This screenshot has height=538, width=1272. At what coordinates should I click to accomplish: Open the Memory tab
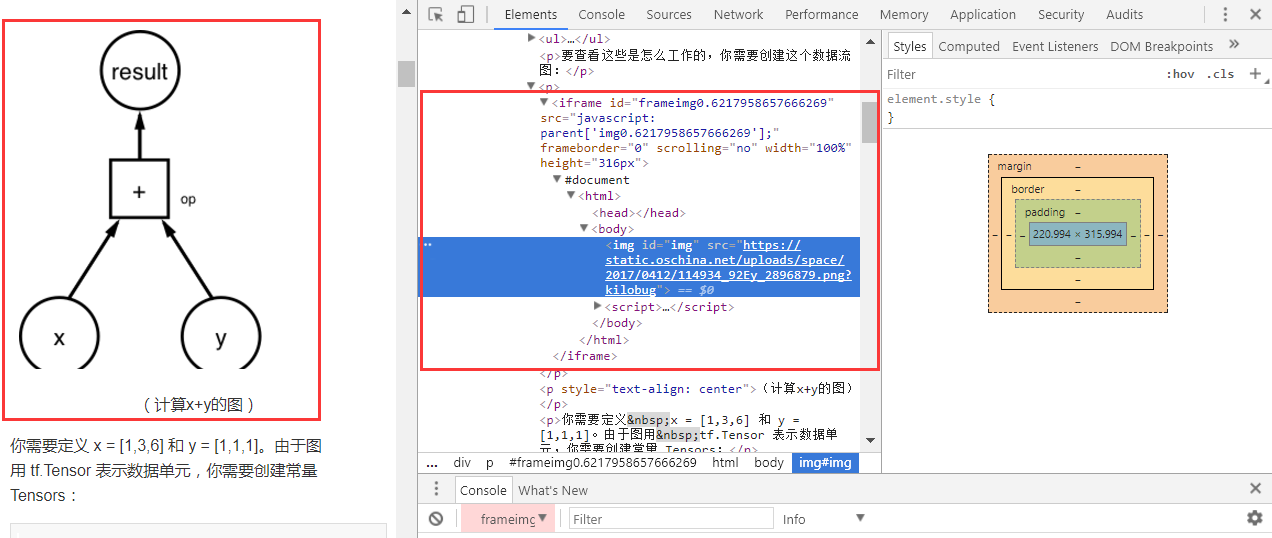[x=904, y=14]
